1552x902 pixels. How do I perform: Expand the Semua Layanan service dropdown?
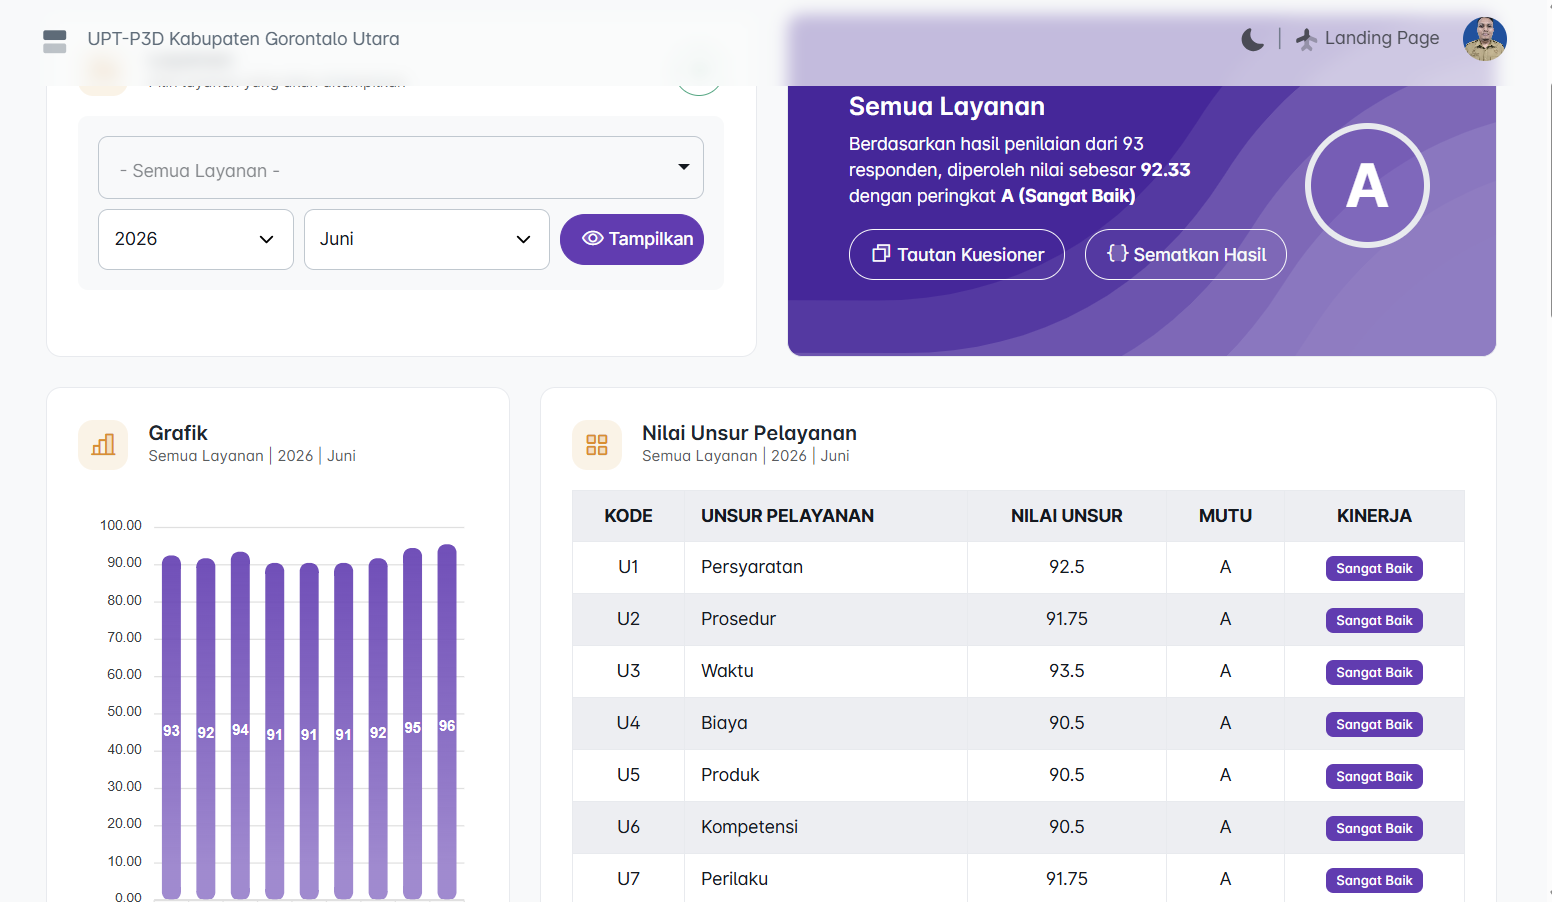(401, 168)
